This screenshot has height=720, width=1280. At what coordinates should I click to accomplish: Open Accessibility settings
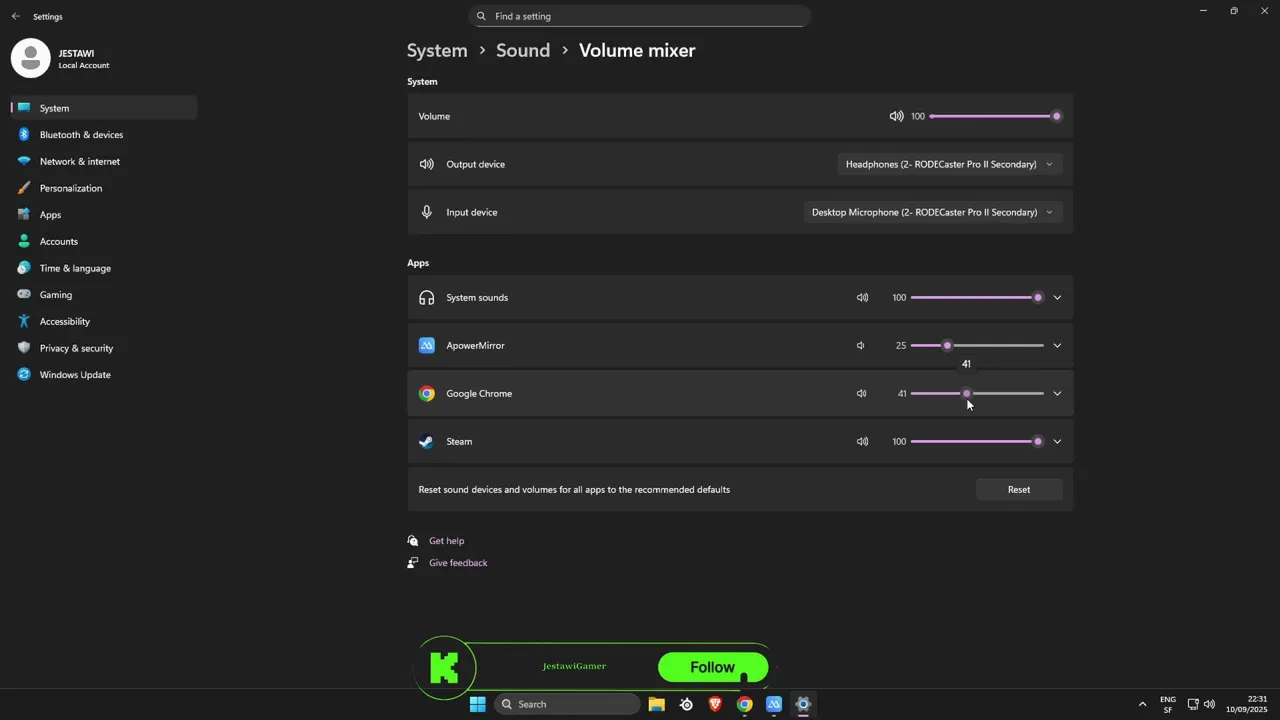point(104,321)
